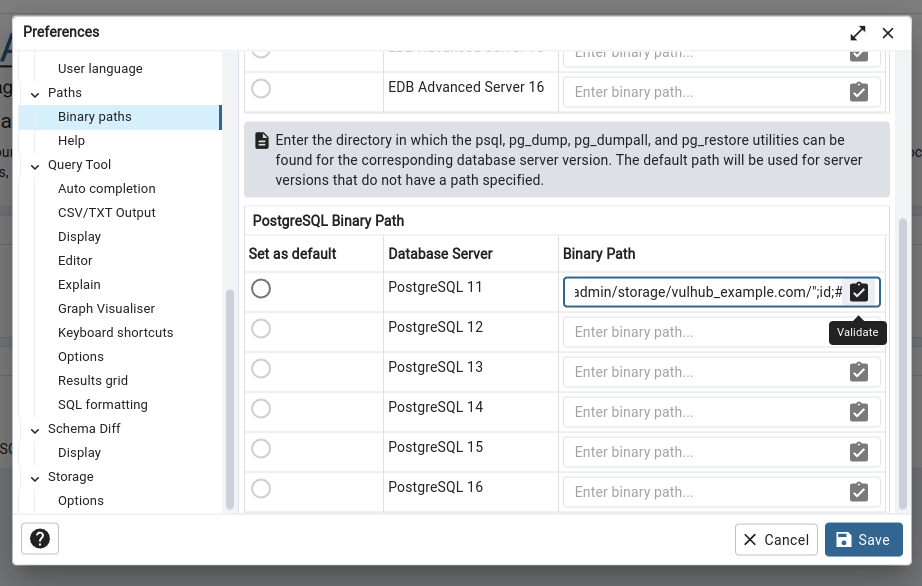Open Results grid settings

pyautogui.click(x=92, y=381)
